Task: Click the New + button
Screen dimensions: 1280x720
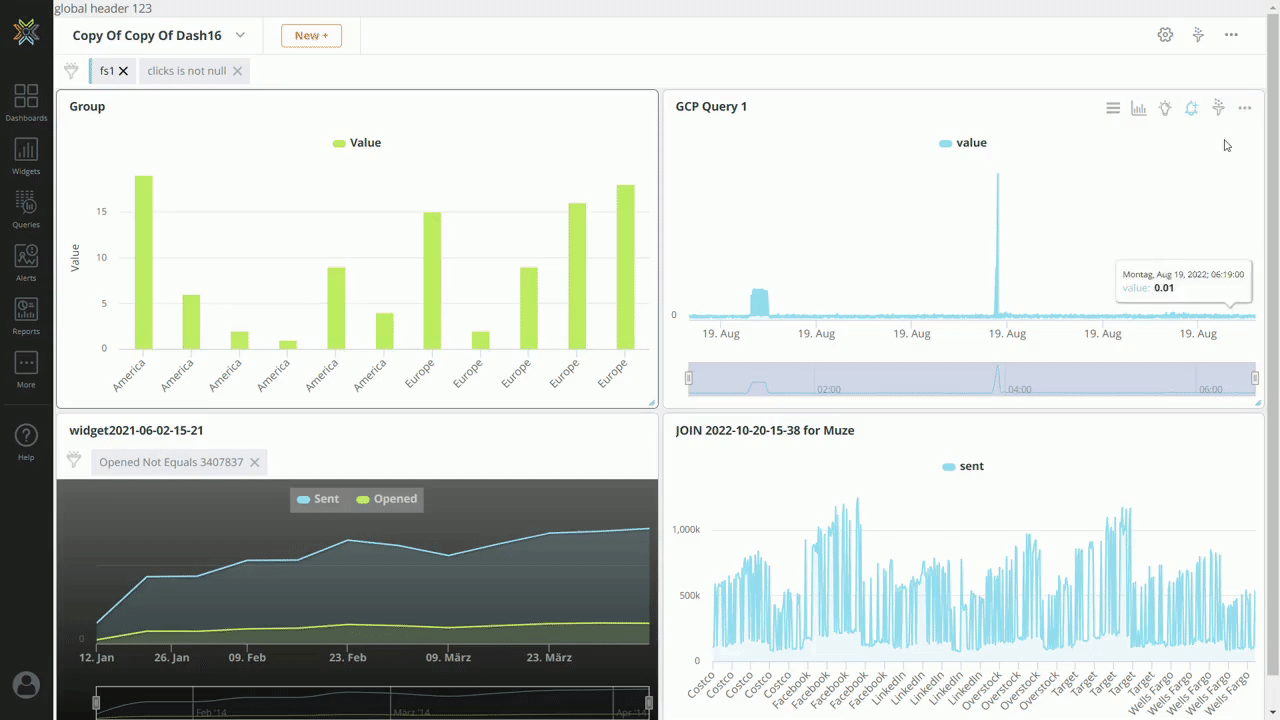Action: coord(311,35)
